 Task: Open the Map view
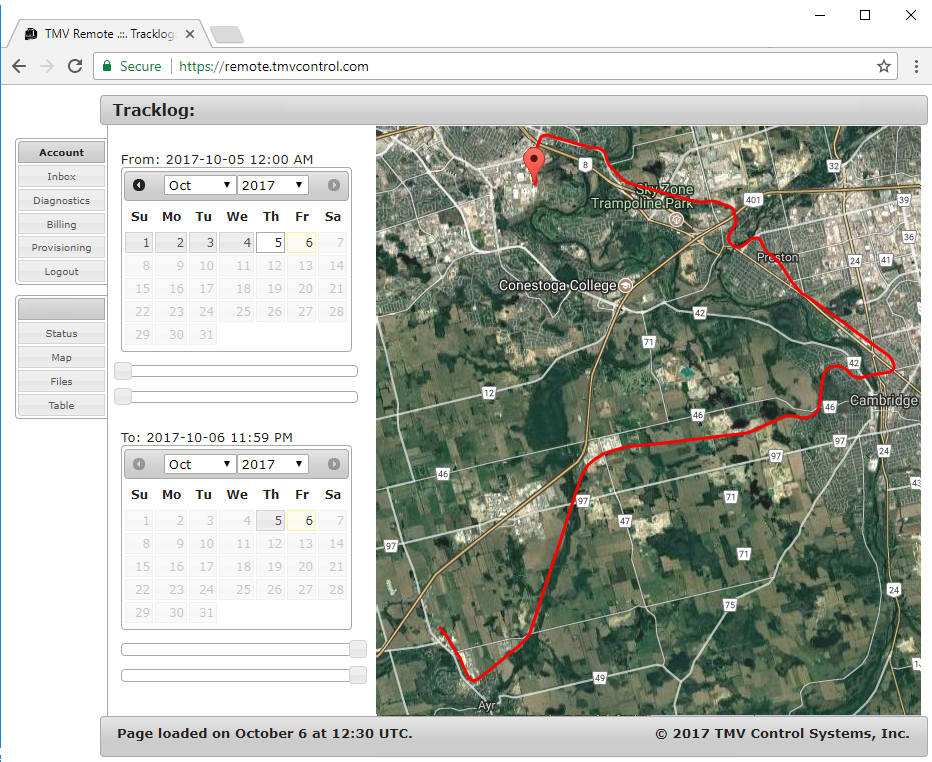(x=61, y=357)
